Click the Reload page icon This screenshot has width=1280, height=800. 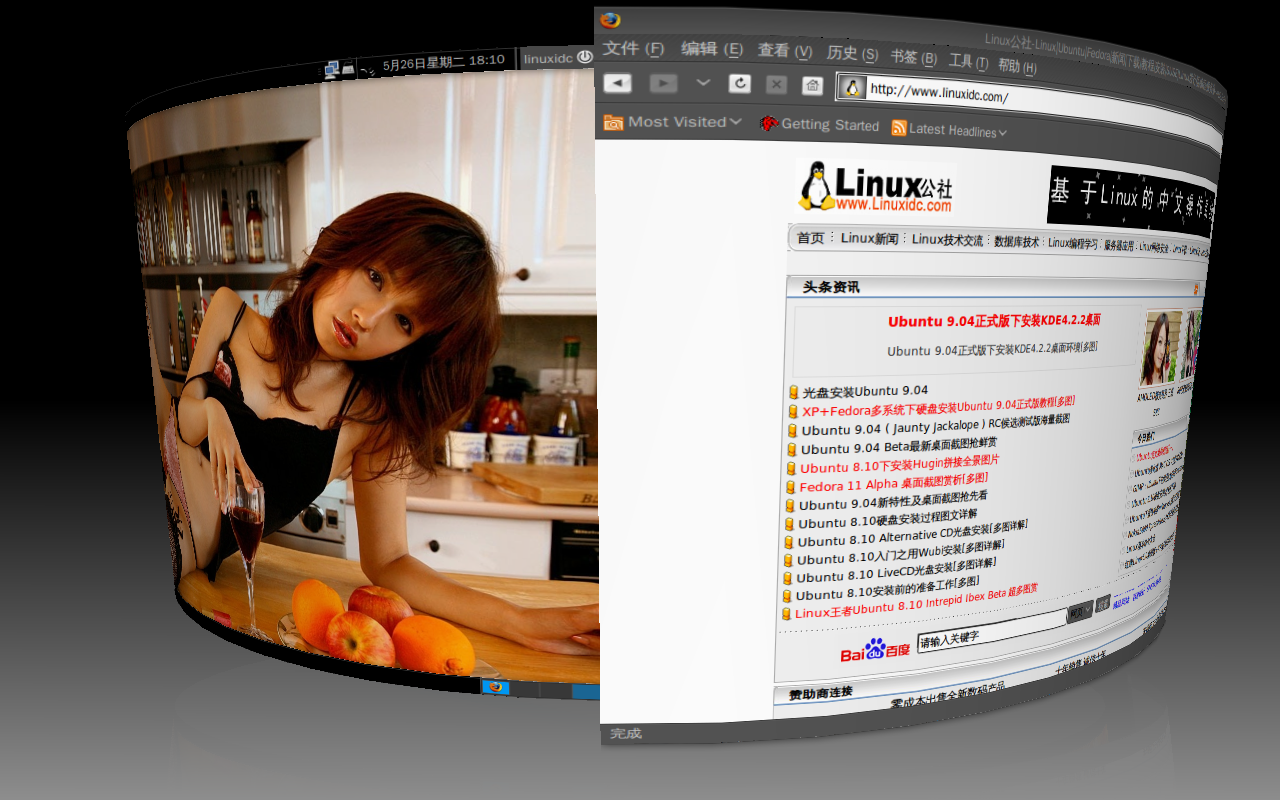[x=740, y=83]
